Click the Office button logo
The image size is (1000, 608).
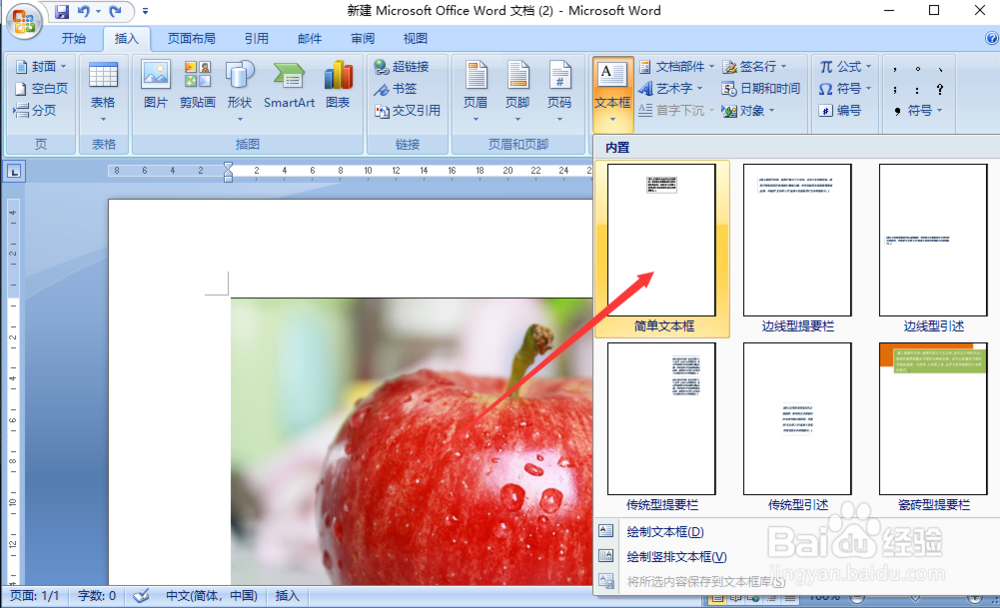point(24,21)
